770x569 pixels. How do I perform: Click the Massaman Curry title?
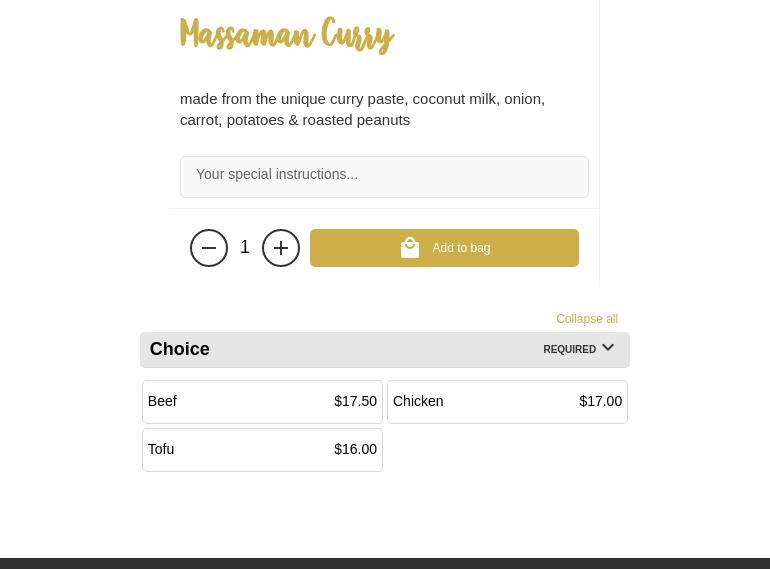pos(287,36)
